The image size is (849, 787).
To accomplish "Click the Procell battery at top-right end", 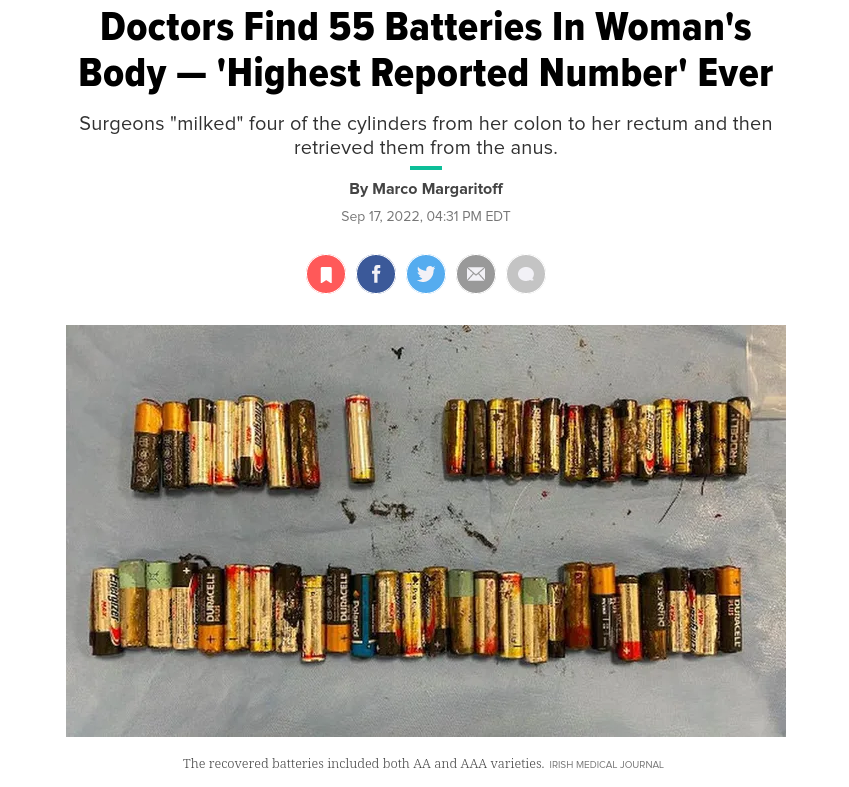I will 737,437.
